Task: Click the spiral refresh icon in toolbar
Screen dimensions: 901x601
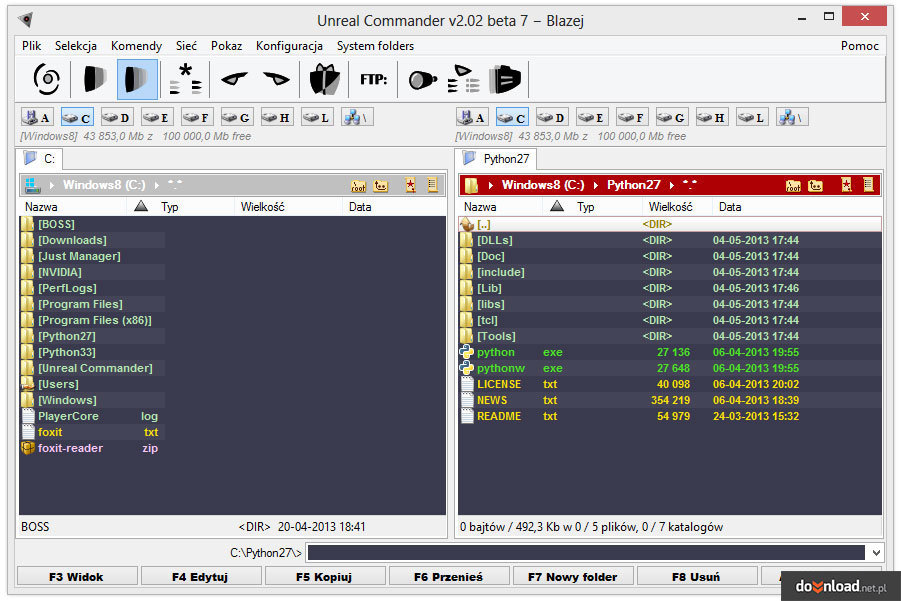Action: 47,79
